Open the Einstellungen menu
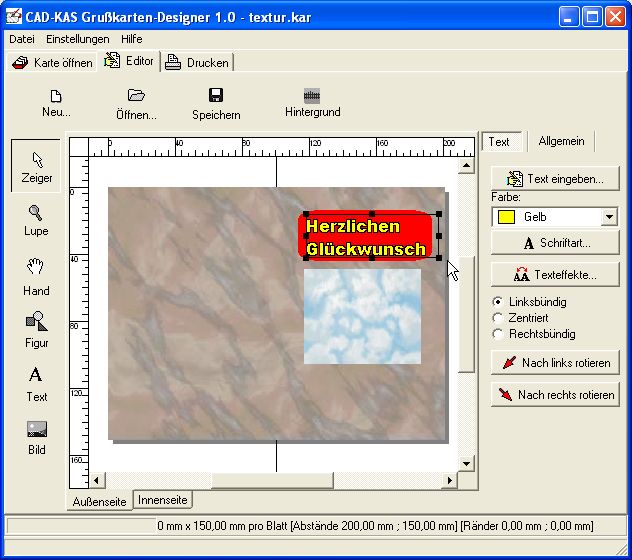The width and height of the screenshot is (632, 560). point(77,39)
